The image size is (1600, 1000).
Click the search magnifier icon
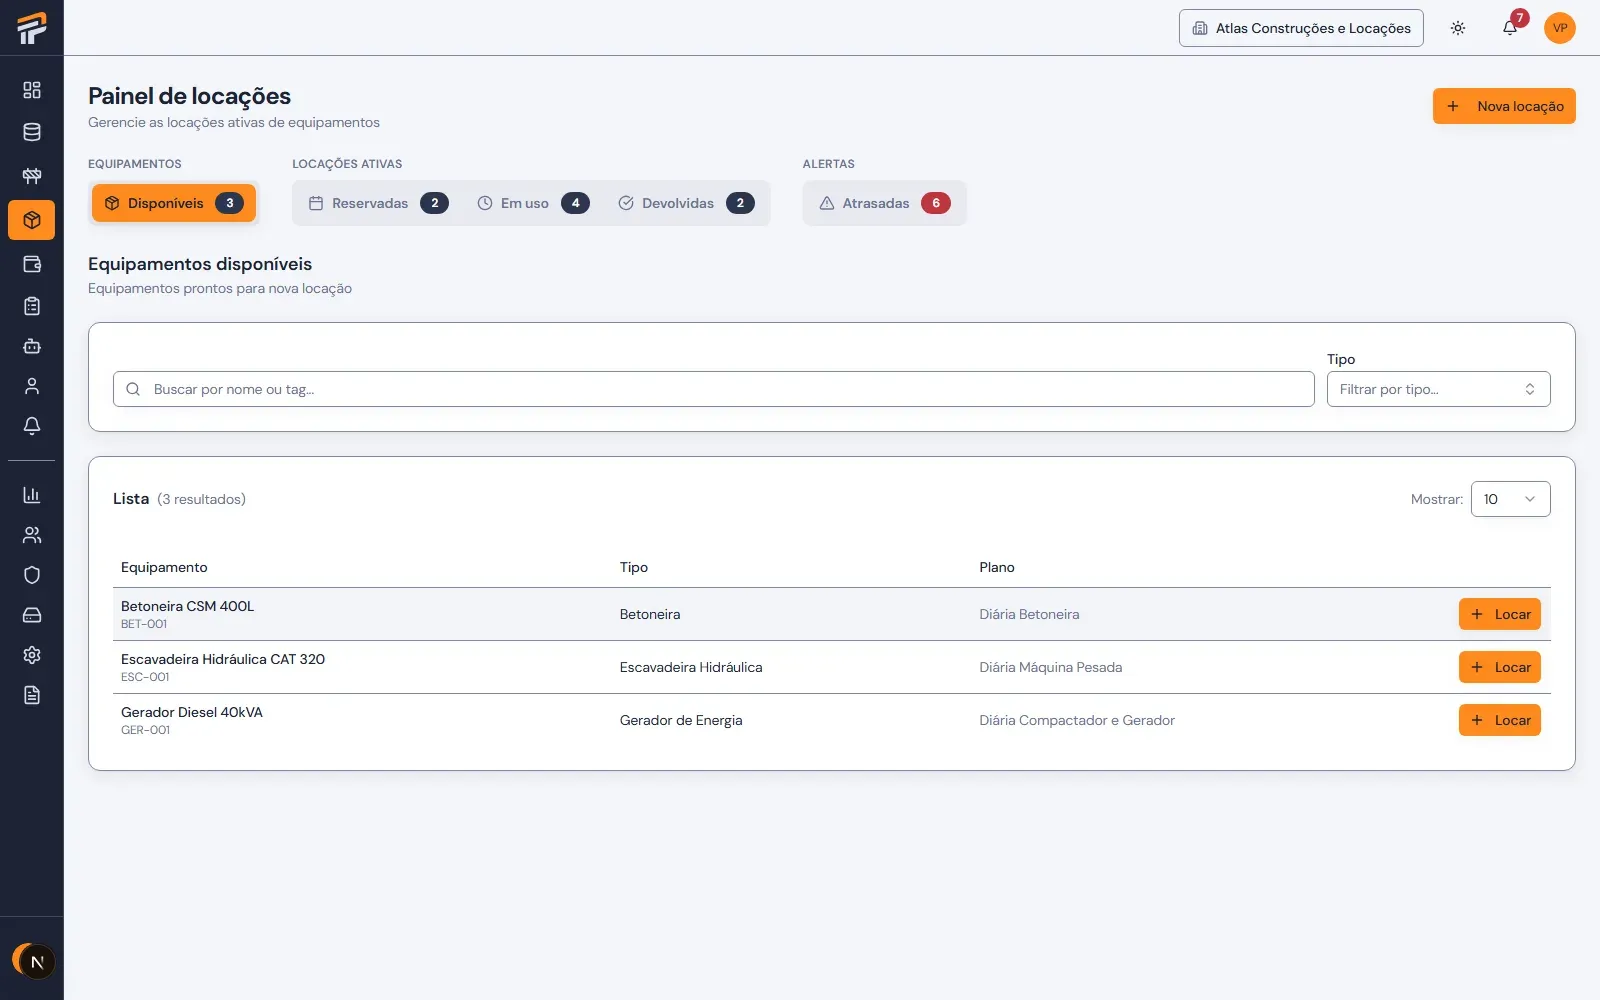coord(133,389)
